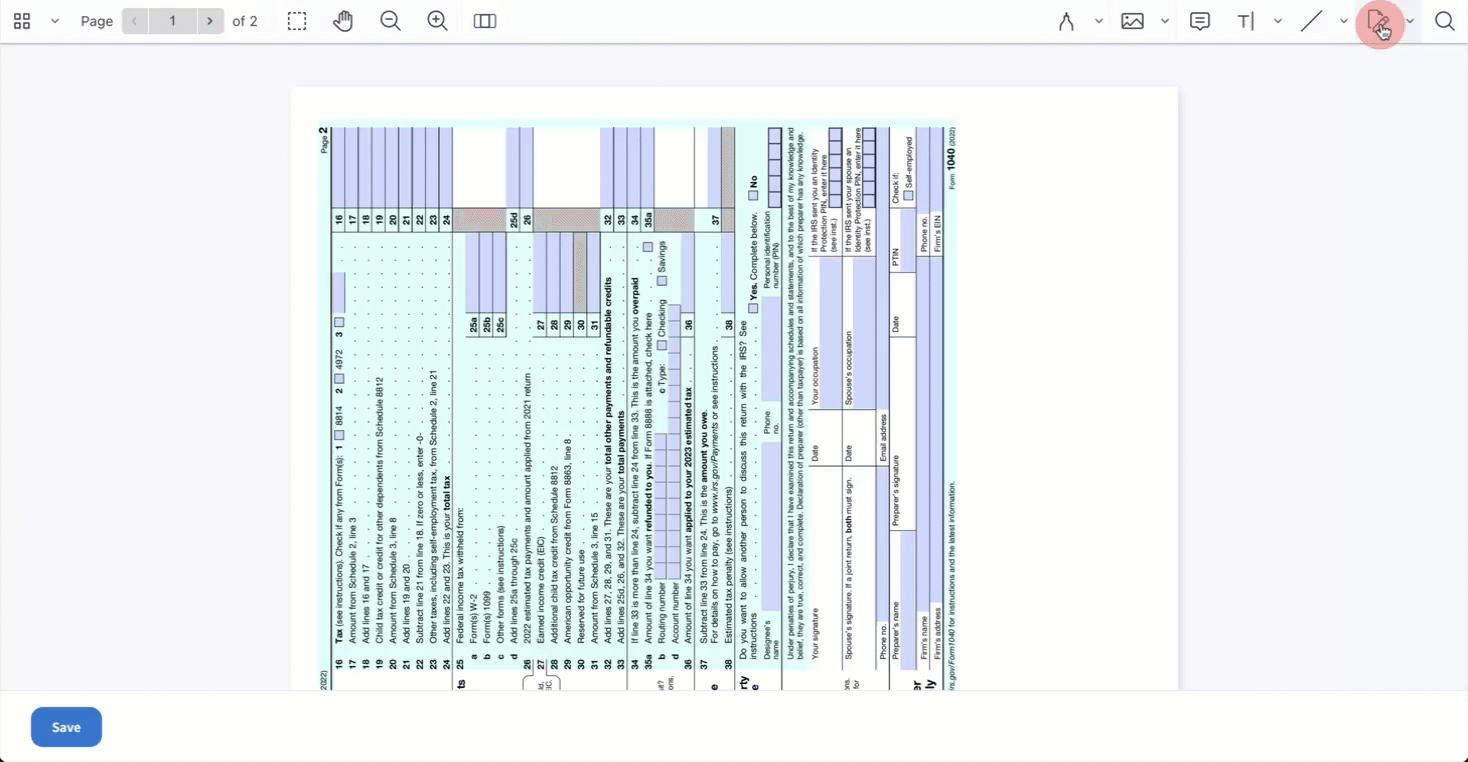
Task: Tick the Self-employed checkbox
Action: click(908, 196)
